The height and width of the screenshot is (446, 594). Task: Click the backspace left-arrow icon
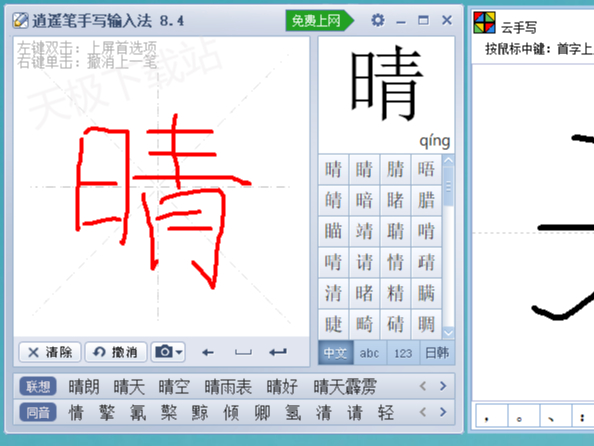(208, 353)
